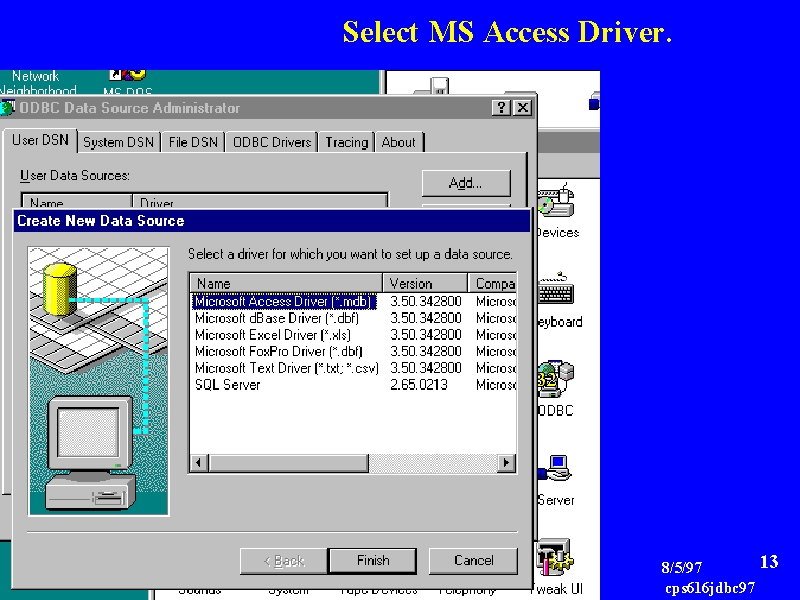Click the left arrow of the driver list scrollbar
Screen dimensions: 800x600
tap(198, 463)
